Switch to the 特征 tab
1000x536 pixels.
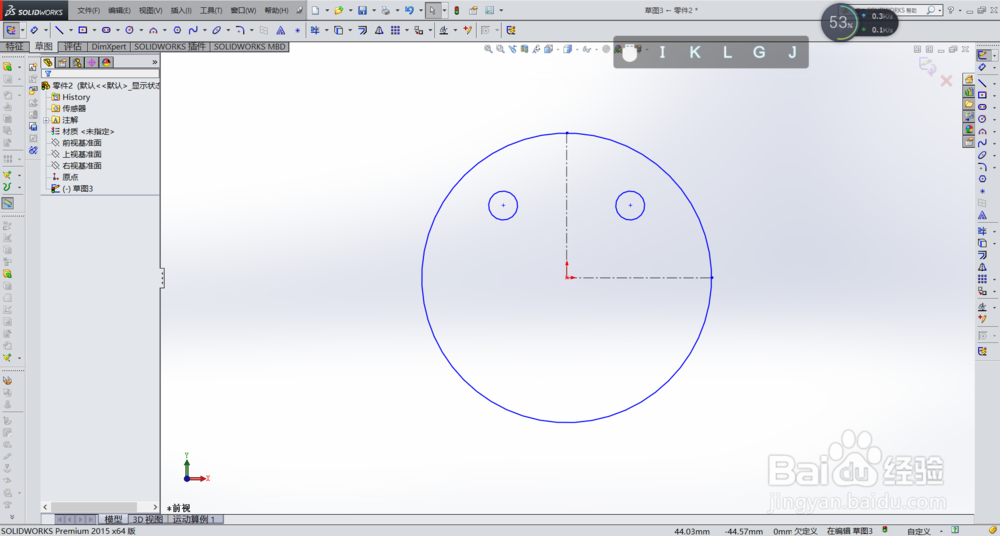tap(15, 47)
